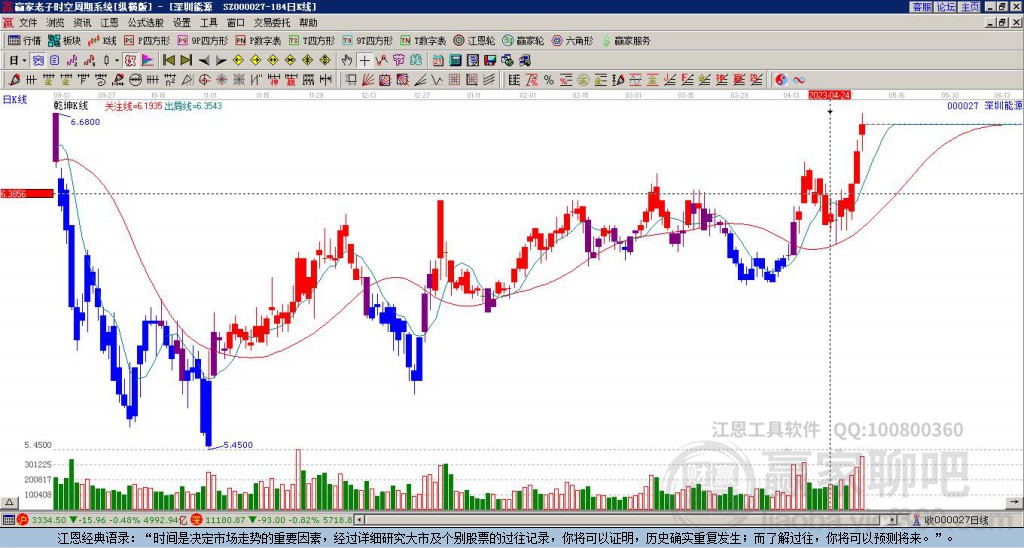This screenshot has height=548, width=1024.
Task: Click the 日K线 label
Action: coord(15,100)
